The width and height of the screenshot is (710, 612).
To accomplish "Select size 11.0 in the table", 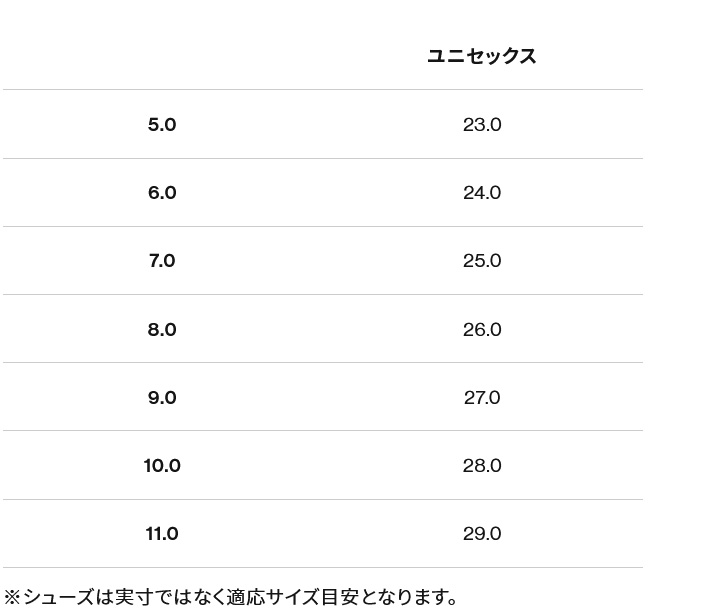I will (162, 534).
